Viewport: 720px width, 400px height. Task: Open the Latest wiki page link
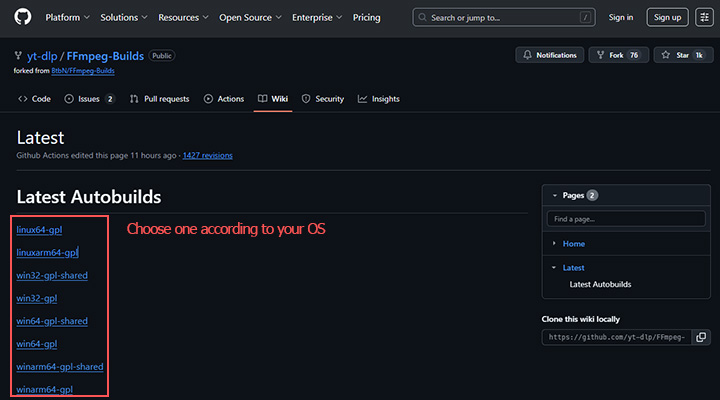(x=574, y=268)
